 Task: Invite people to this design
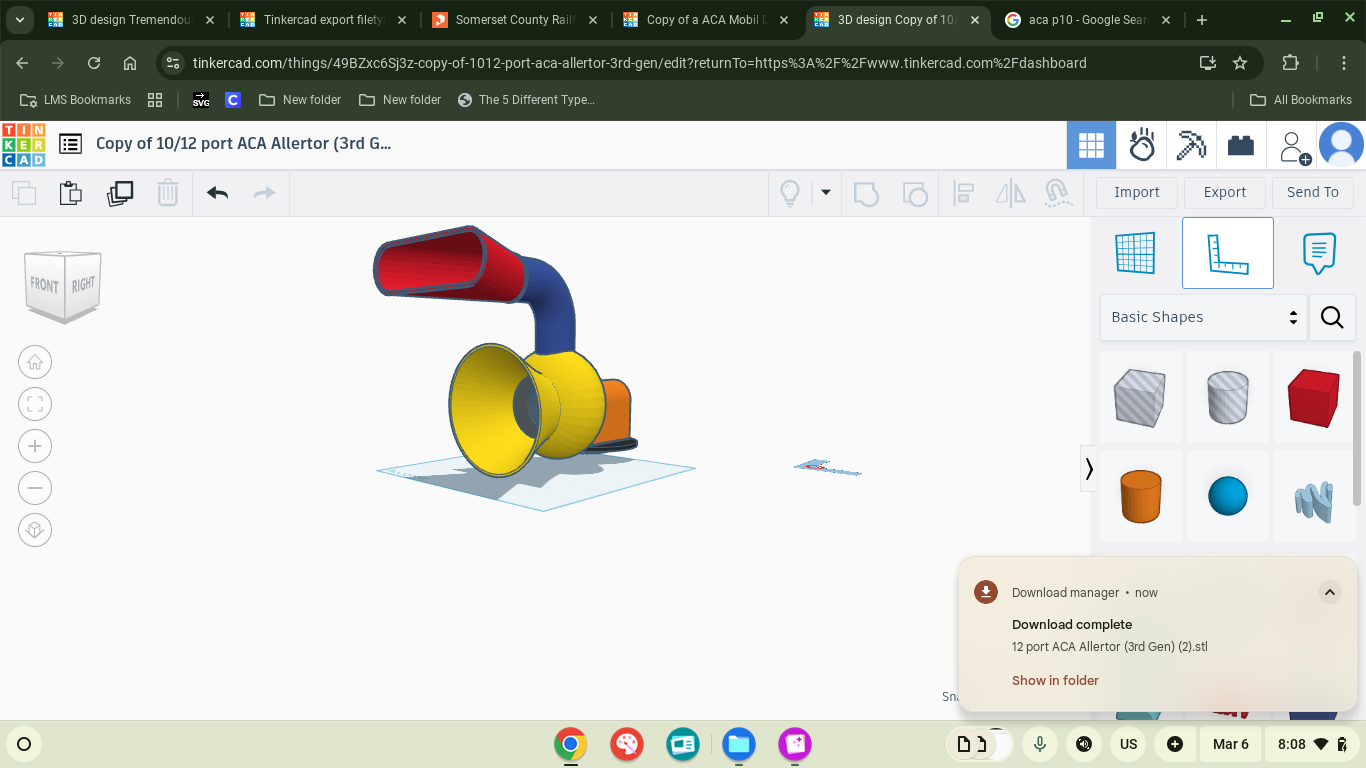click(1294, 146)
